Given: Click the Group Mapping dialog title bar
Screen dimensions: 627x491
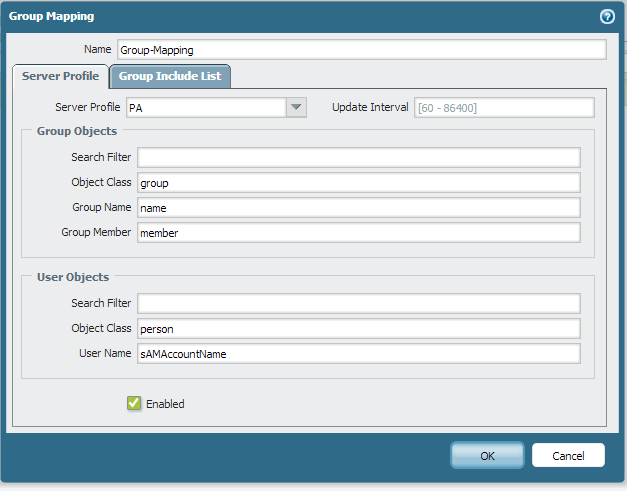Looking at the screenshot, I should tap(300, 16).
